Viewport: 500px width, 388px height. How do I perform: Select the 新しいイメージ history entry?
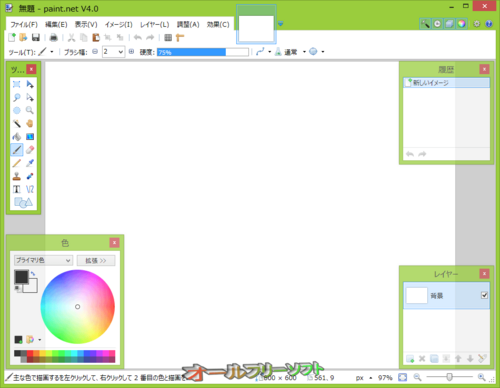coord(447,83)
